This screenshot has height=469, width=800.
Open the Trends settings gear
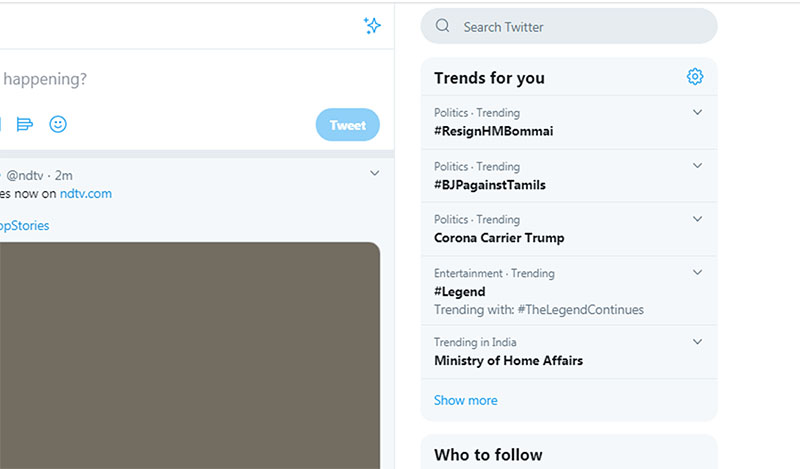click(695, 77)
